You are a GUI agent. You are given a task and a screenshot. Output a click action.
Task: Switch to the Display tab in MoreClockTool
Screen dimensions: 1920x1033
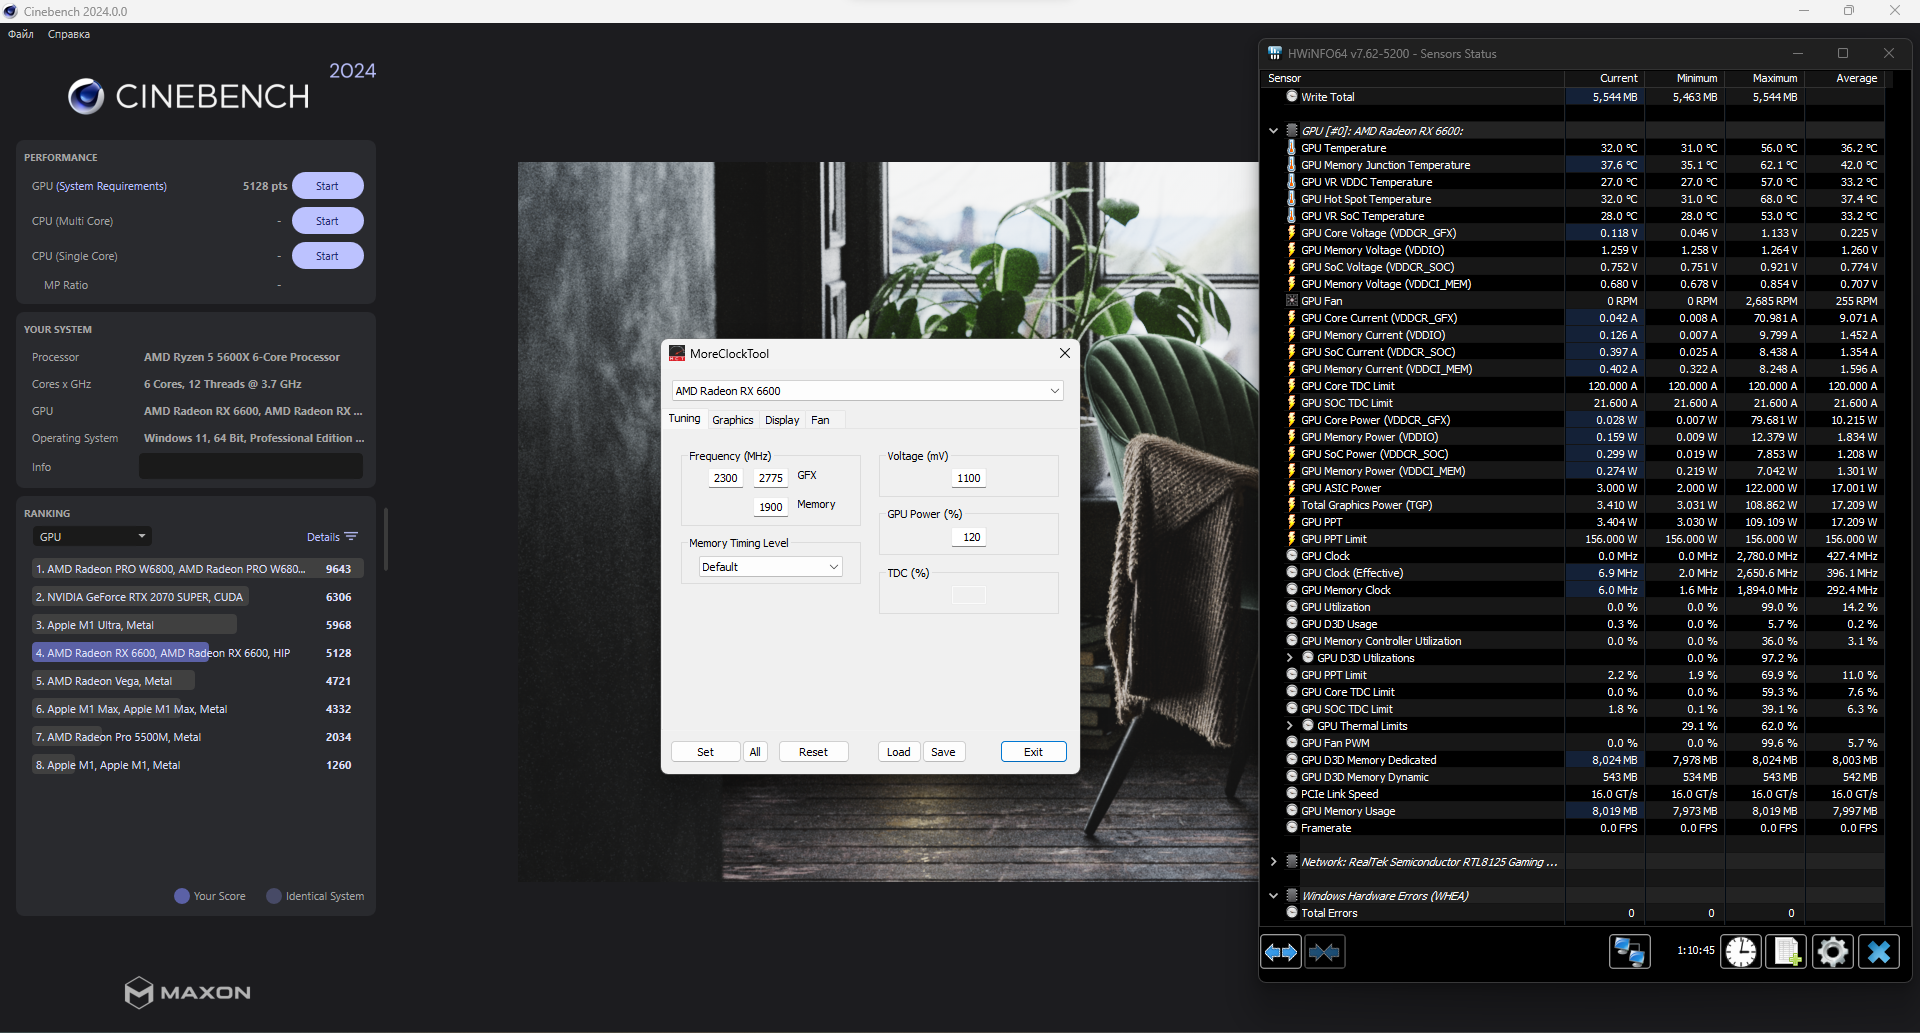point(782,420)
